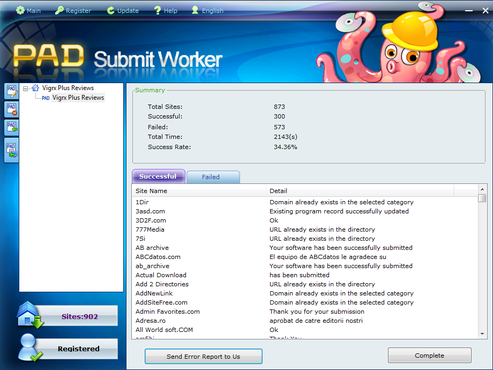Select the Add 2 Directories row

(305, 284)
